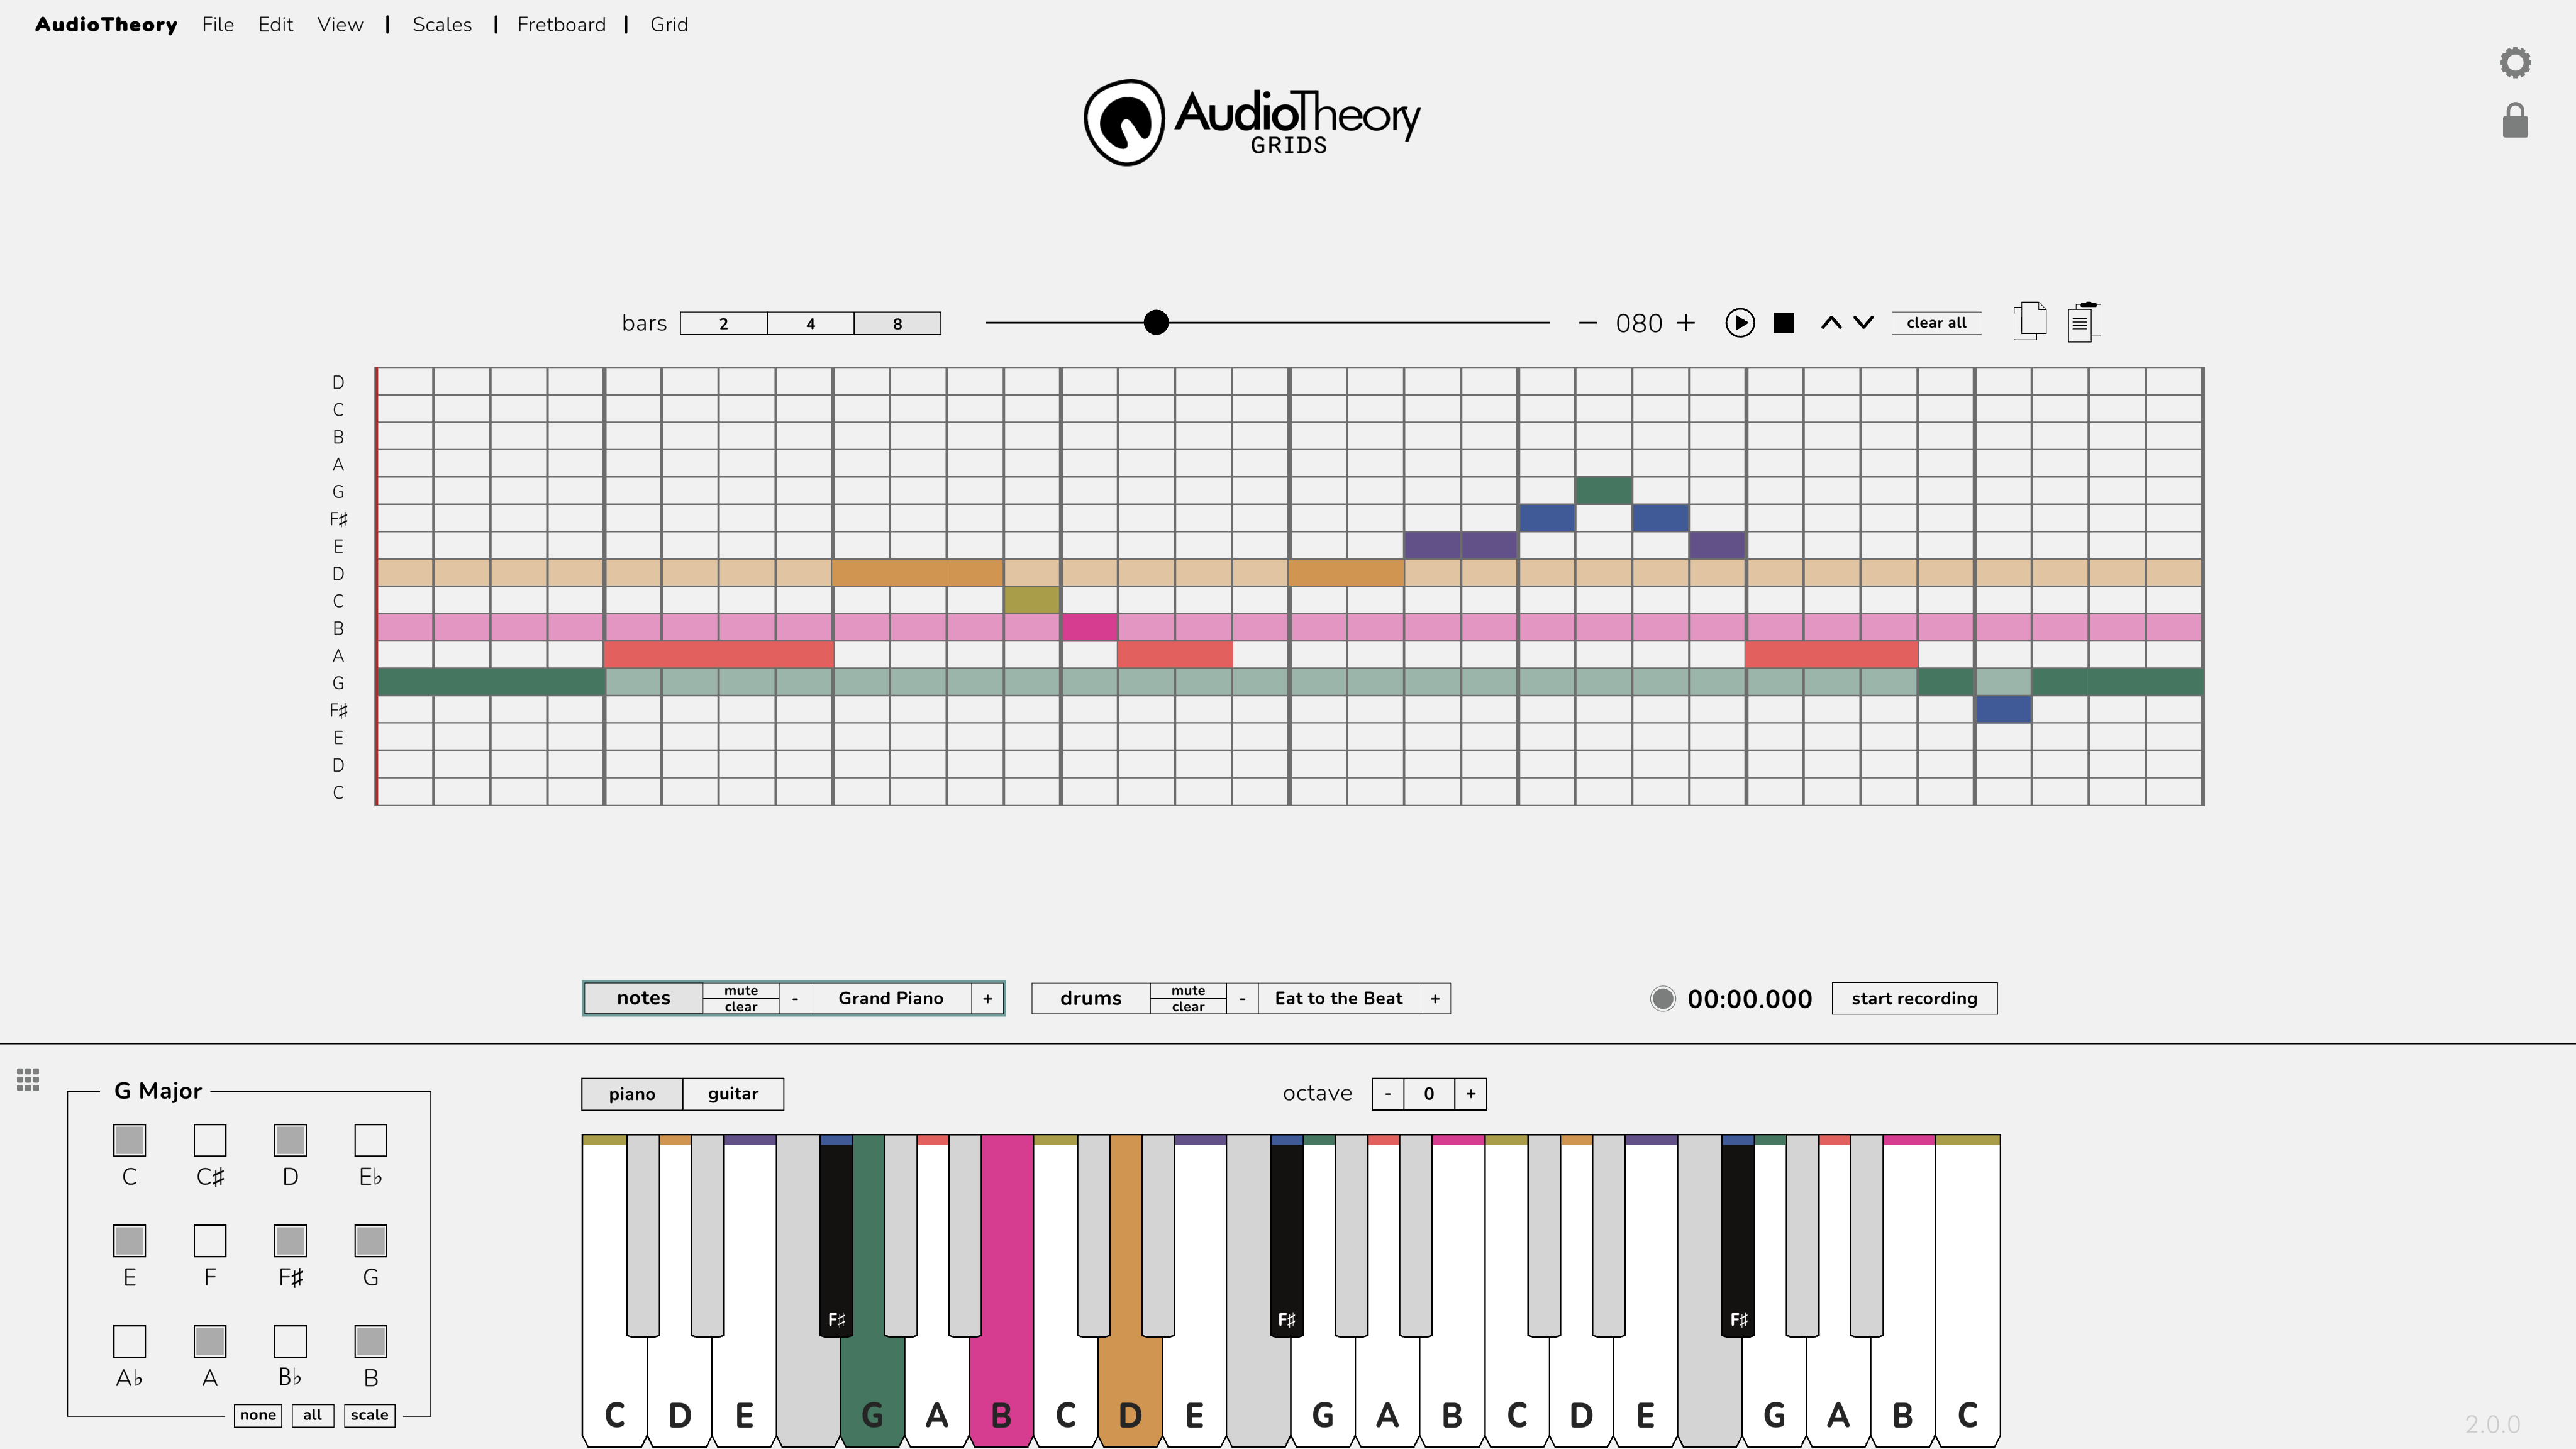
Task: Mute the notes track
Action: coord(741,990)
